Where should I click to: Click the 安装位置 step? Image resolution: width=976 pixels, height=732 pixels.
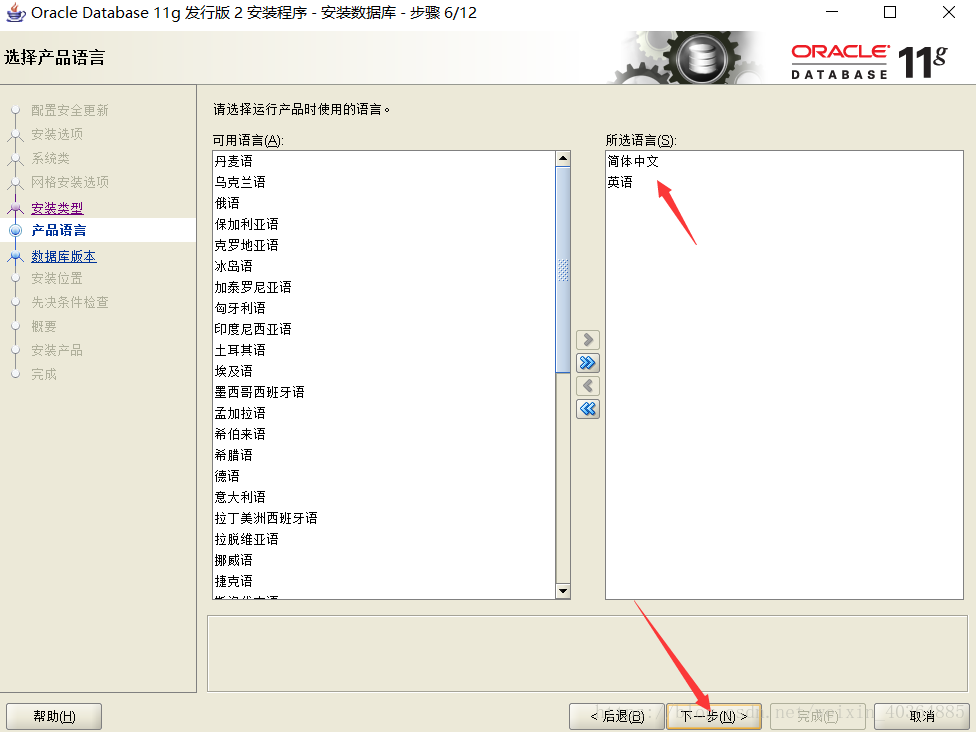(x=57, y=278)
